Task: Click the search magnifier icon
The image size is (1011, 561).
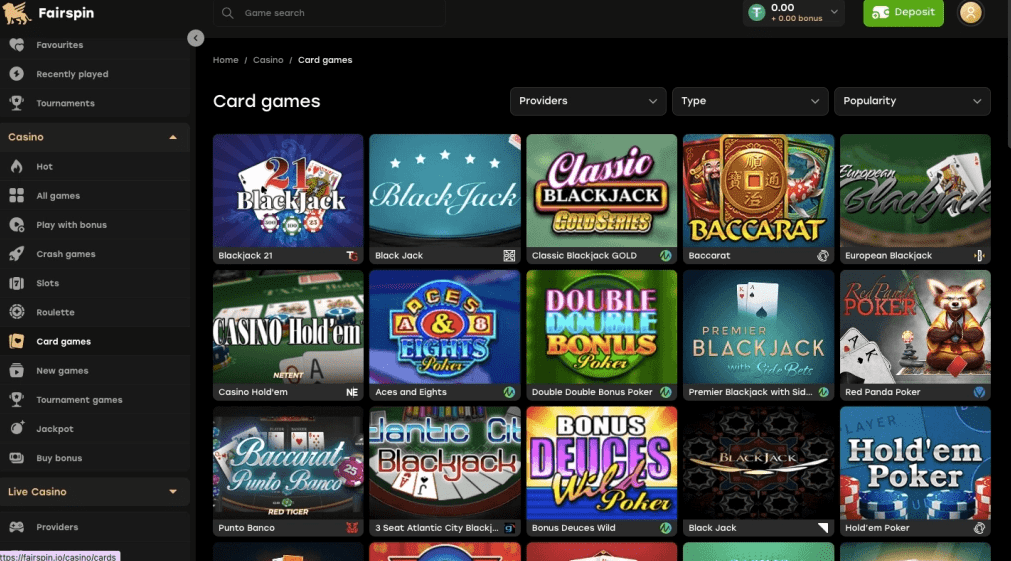Action: (228, 13)
